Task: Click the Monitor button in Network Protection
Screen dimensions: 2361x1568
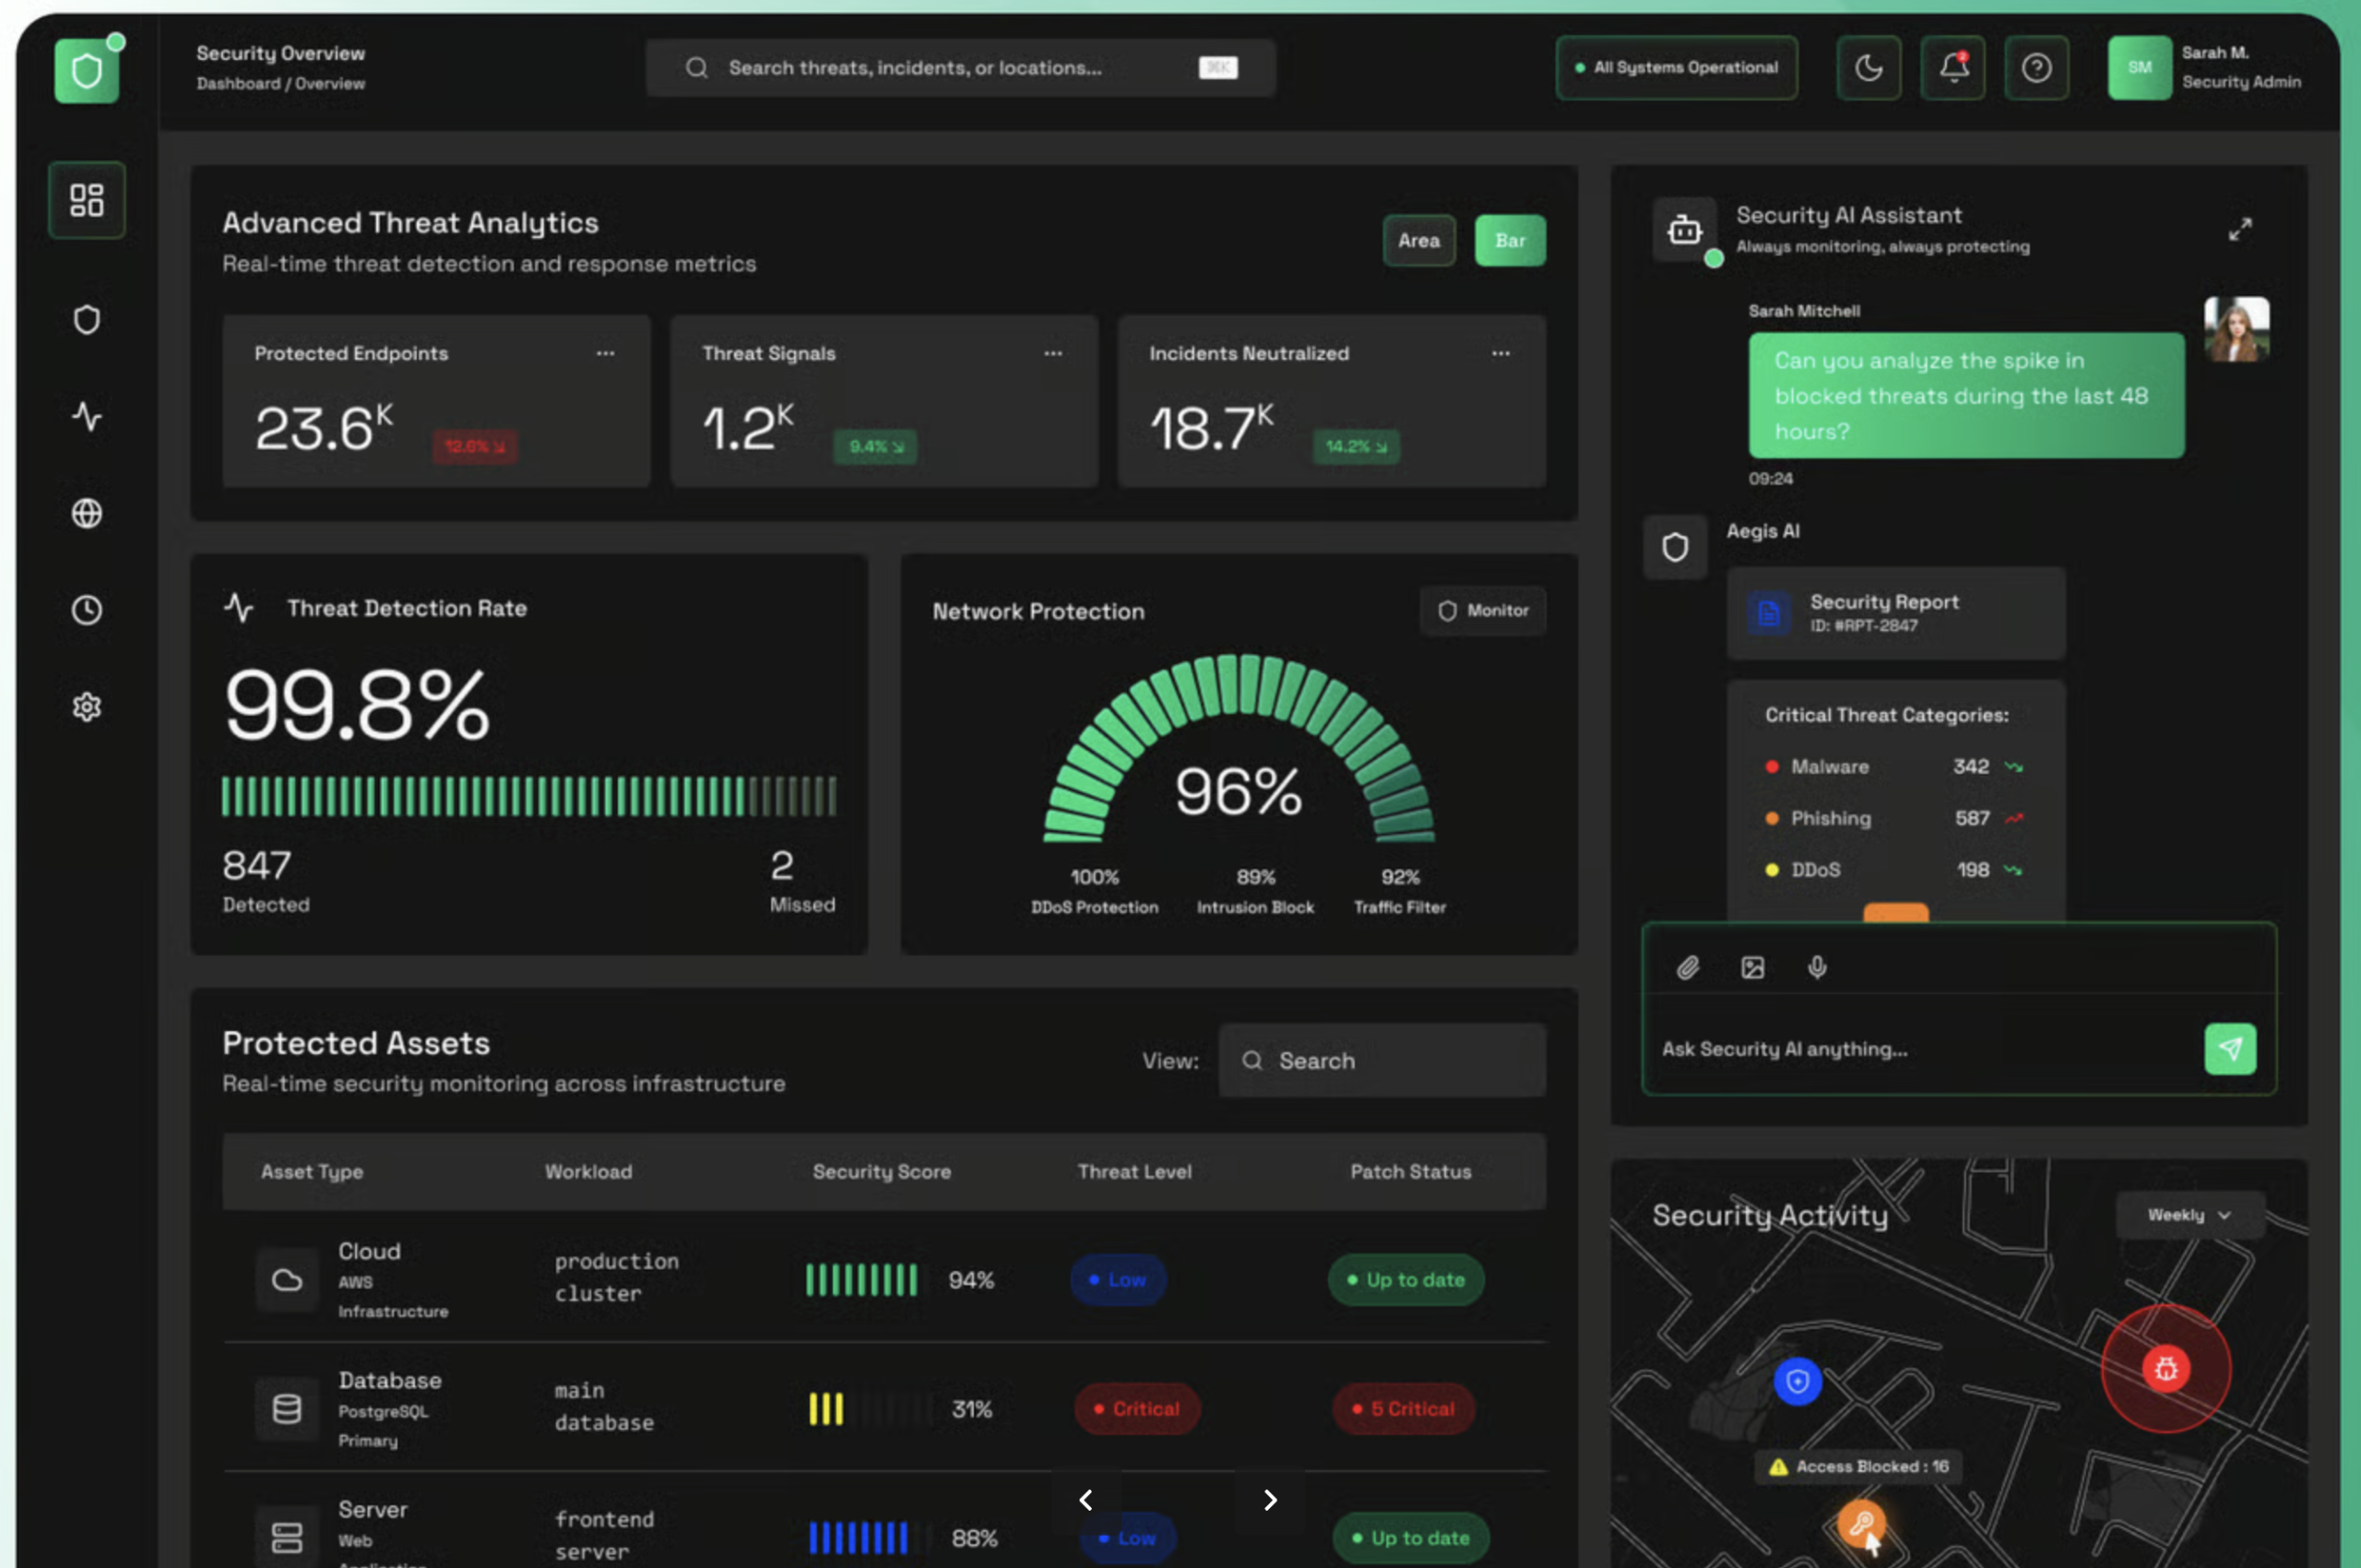Action: [x=1483, y=610]
